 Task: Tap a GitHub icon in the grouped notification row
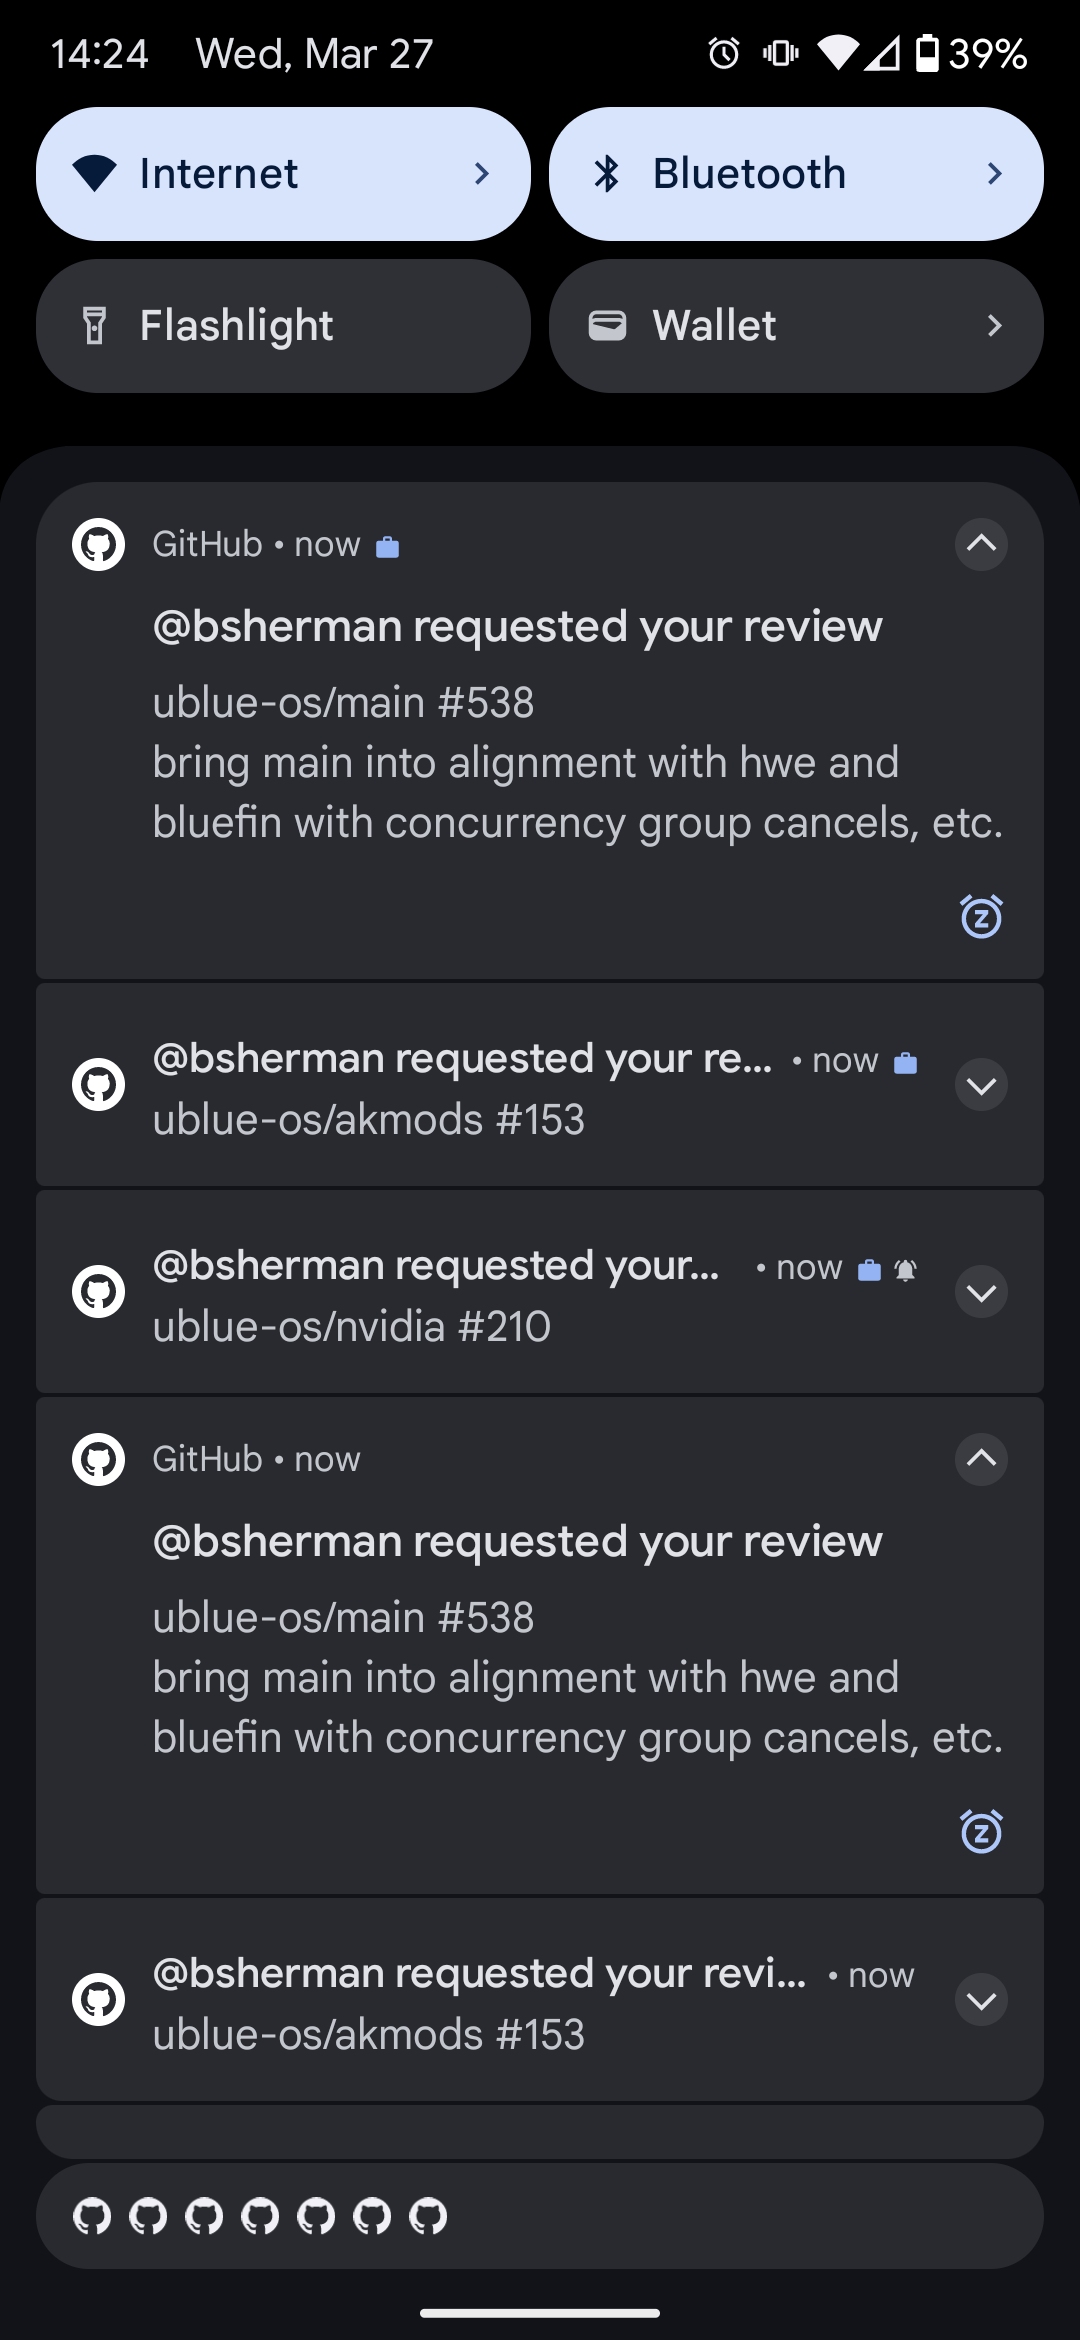(94, 2216)
